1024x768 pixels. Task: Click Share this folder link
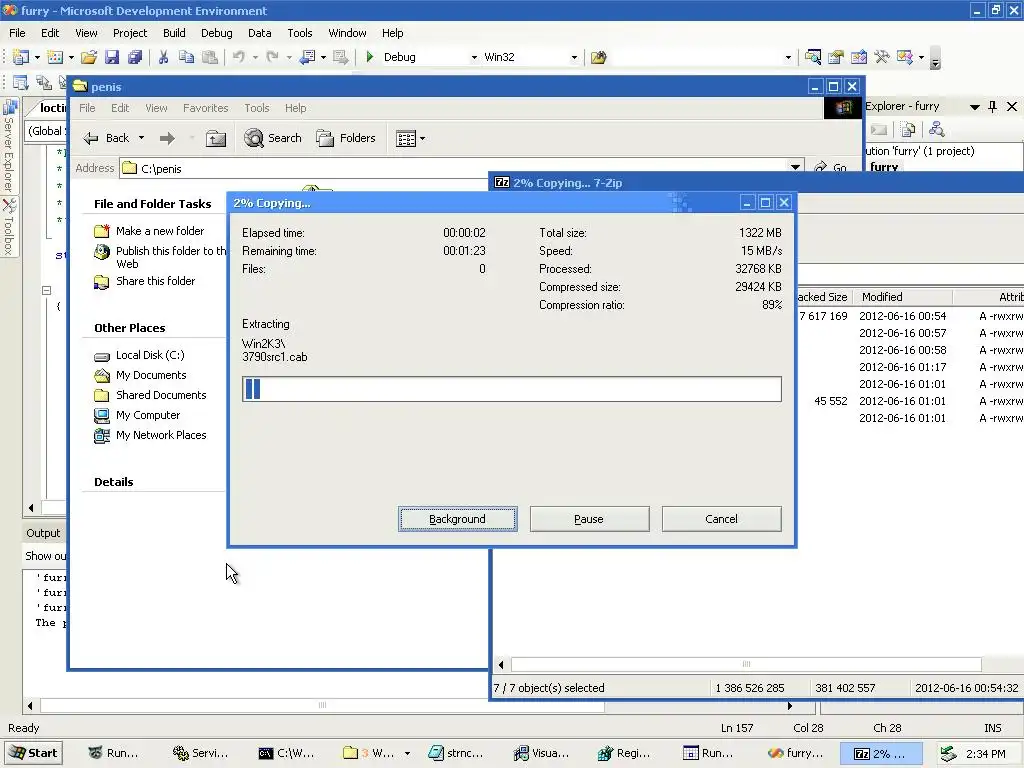(155, 281)
